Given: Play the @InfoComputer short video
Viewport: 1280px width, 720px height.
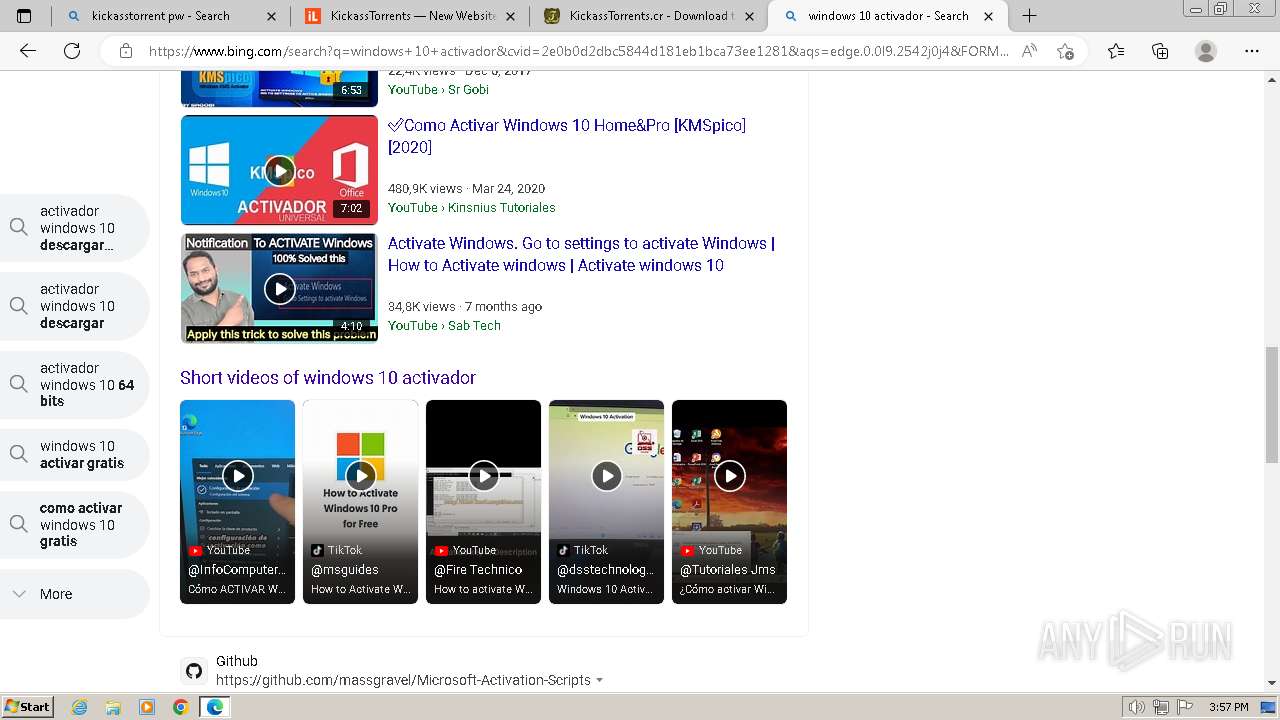Looking at the screenshot, I should pyautogui.click(x=237, y=502).
